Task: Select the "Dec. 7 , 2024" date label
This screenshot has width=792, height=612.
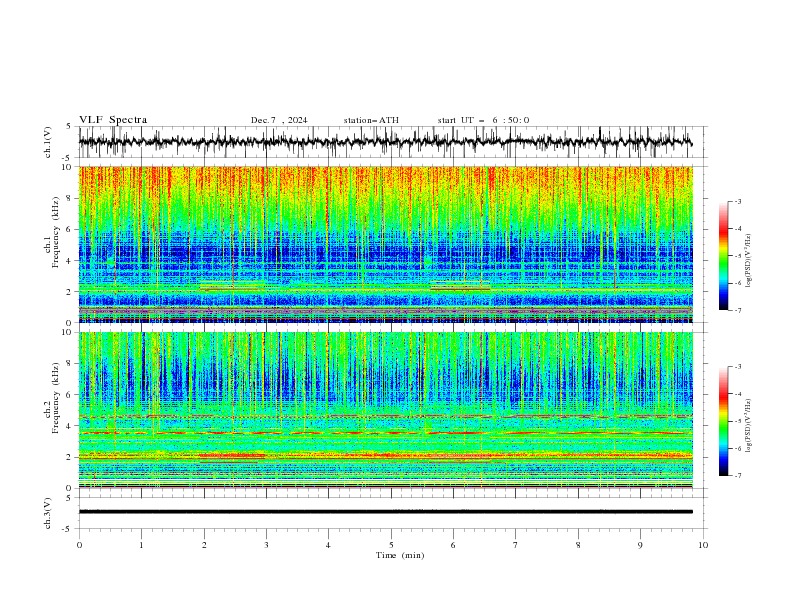Action: (279, 120)
